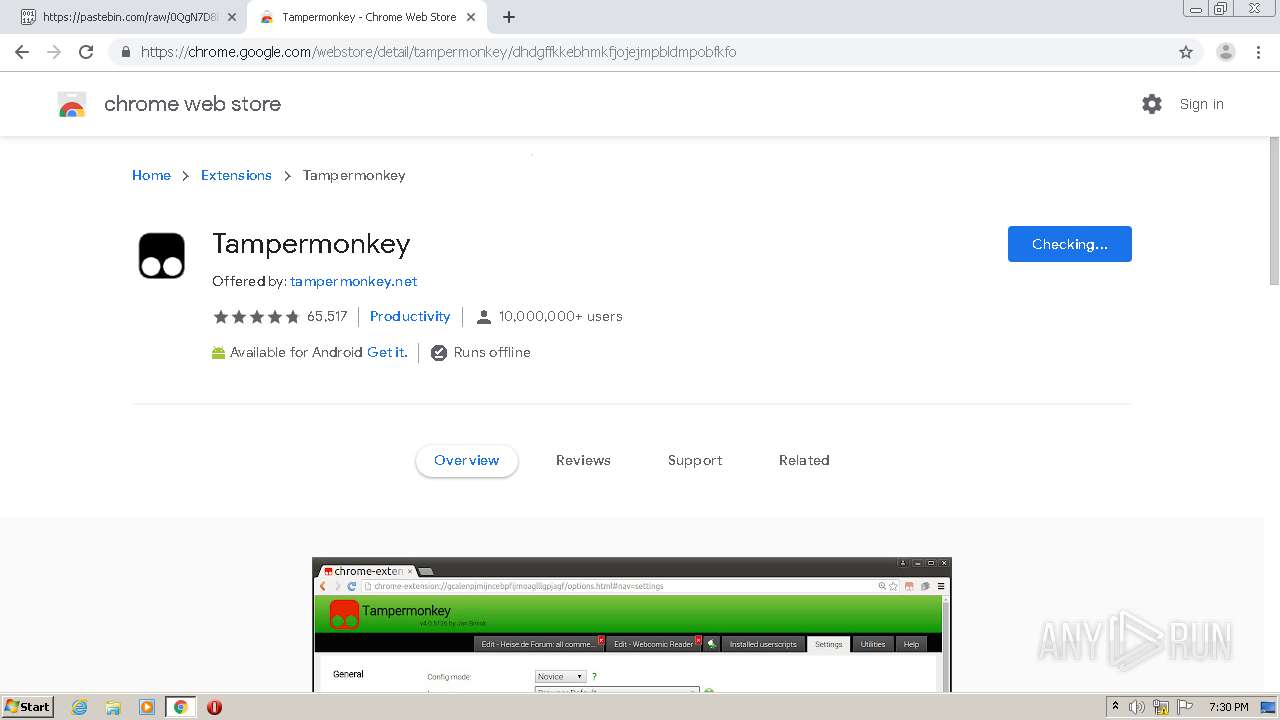
Task: Open the Chrome three-dot menu
Action: pos(1258,52)
